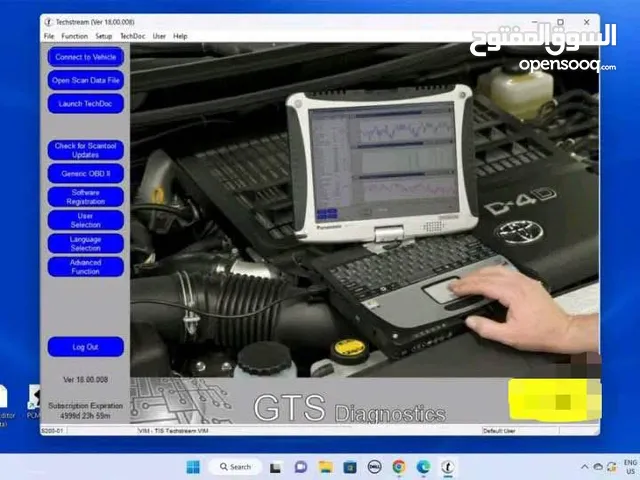Open User Selection
Image resolution: width=640 pixels, height=480 pixels.
tap(86, 220)
